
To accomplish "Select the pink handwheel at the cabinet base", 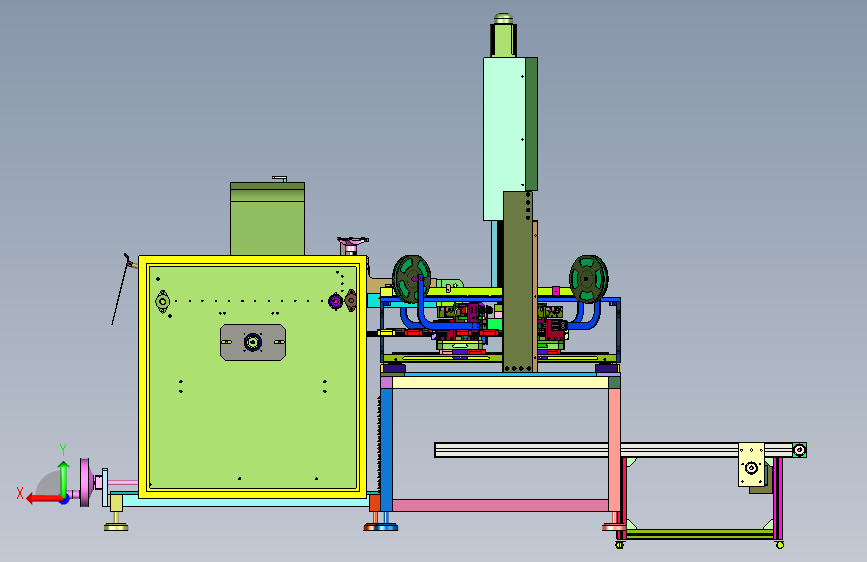I will [85, 482].
